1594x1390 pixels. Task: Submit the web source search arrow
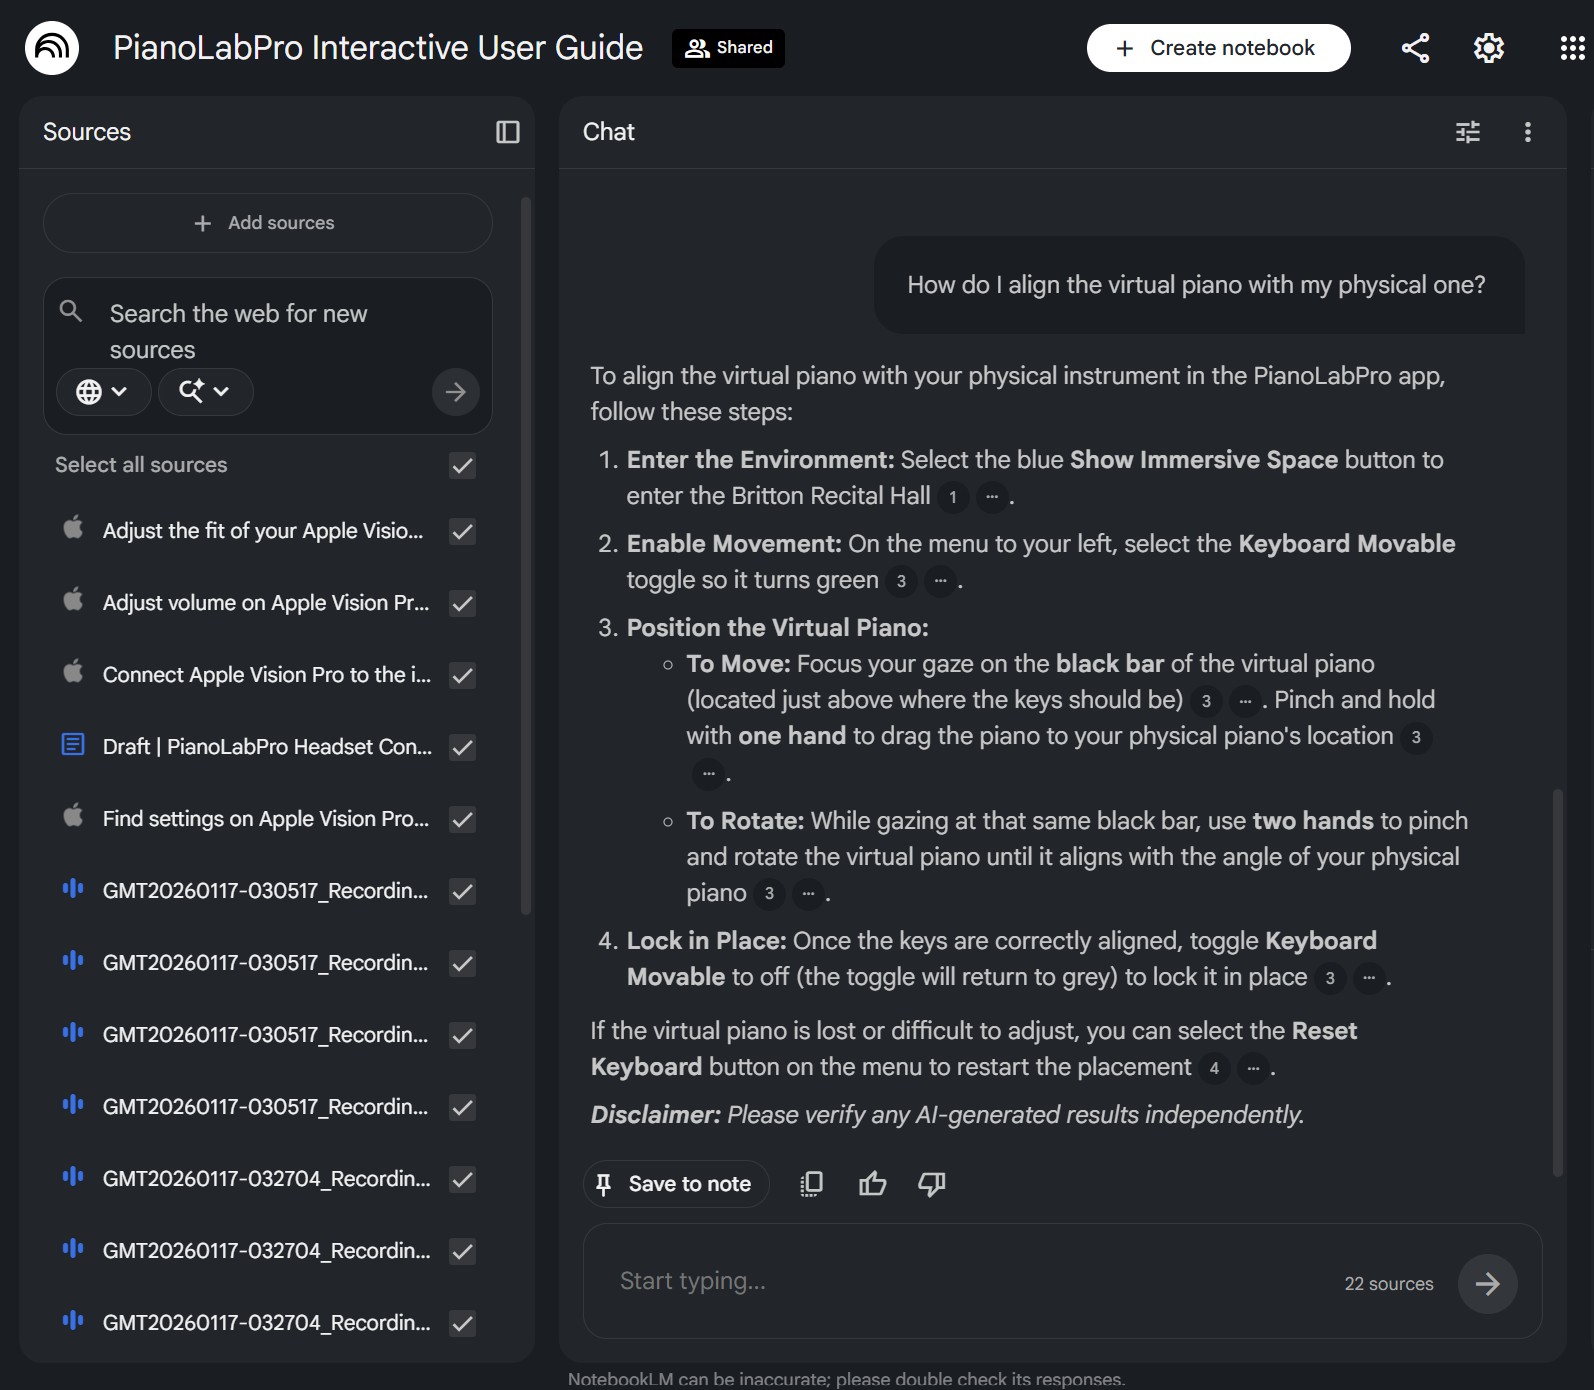[x=455, y=392]
